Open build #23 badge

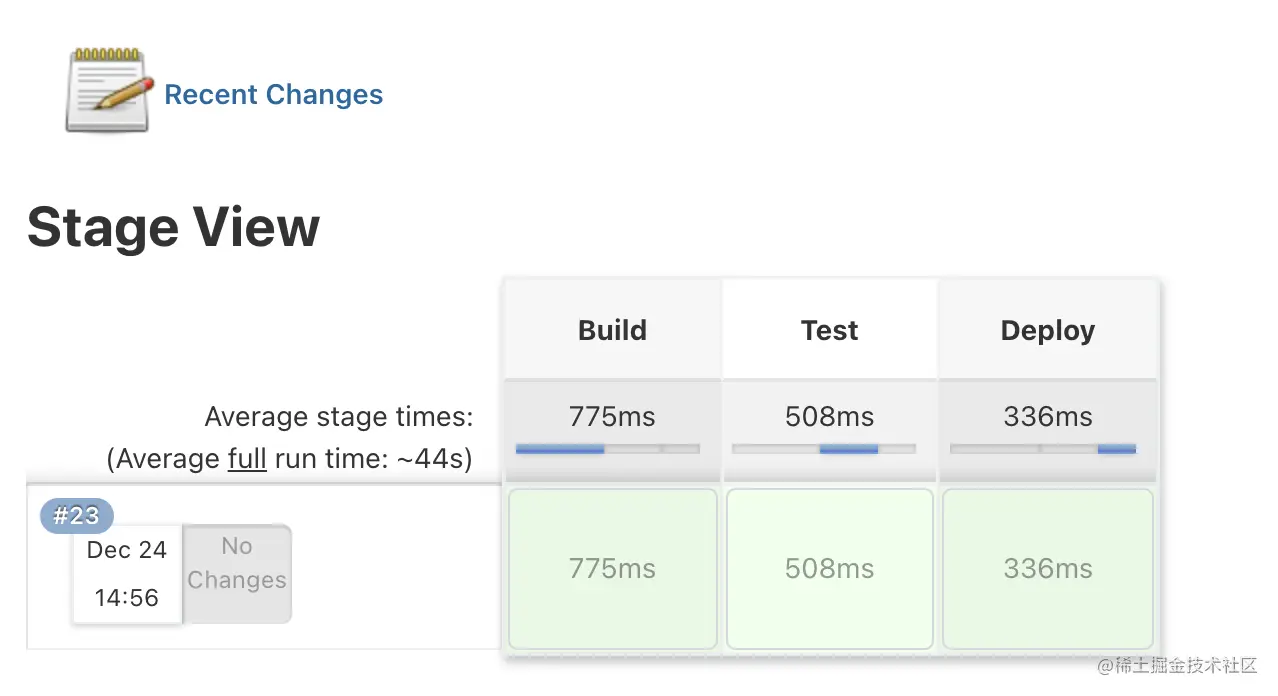[77, 516]
